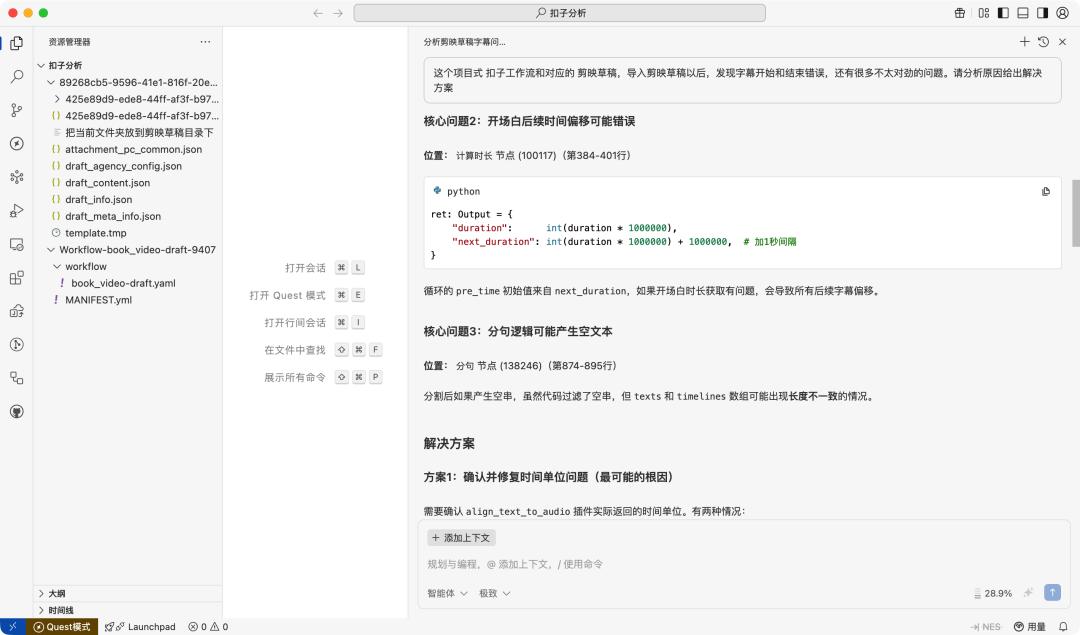1080x635 pixels.
Task: Open the 智能体 mode dropdown
Action: (446, 593)
